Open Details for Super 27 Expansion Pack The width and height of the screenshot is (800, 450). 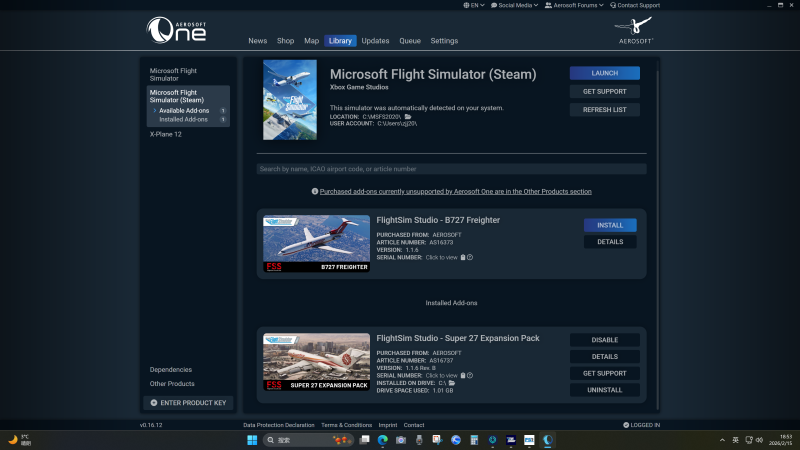point(605,357)
